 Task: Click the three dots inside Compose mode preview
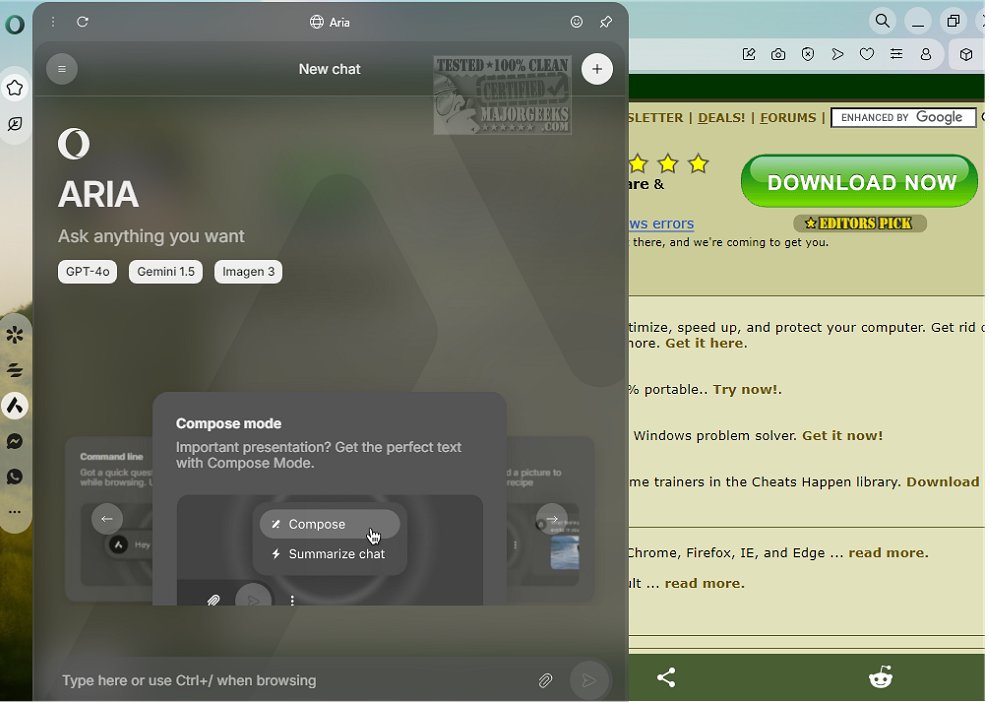click(x=292, y=600)
